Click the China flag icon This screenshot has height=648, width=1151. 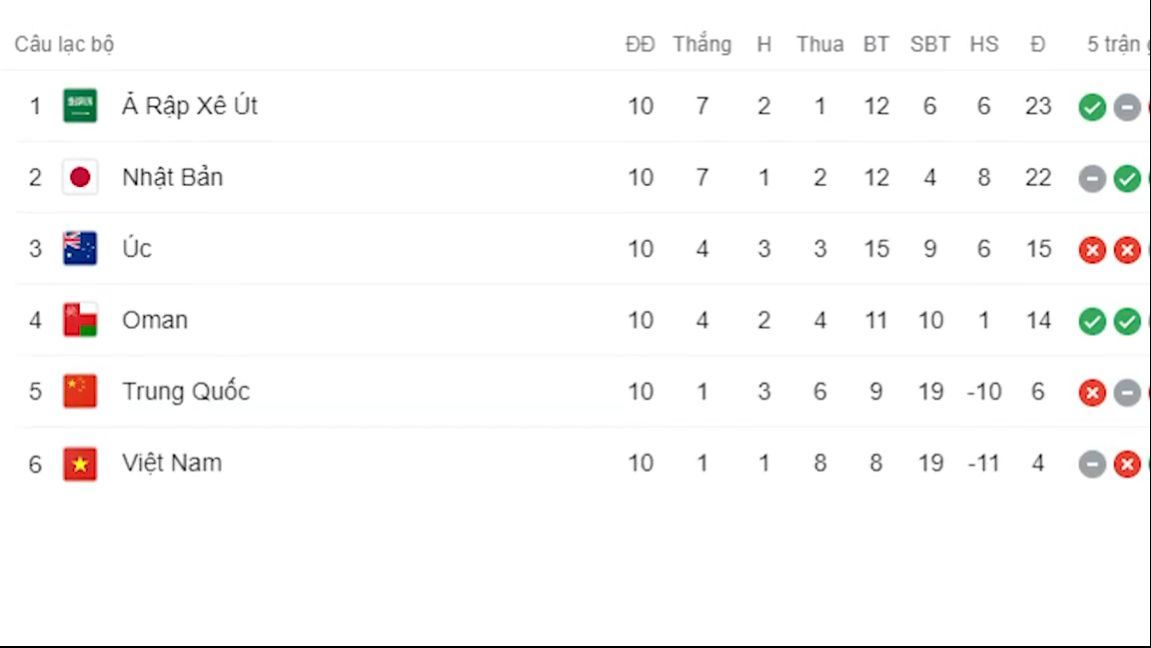pyautogui.click(x=80, y=391)
